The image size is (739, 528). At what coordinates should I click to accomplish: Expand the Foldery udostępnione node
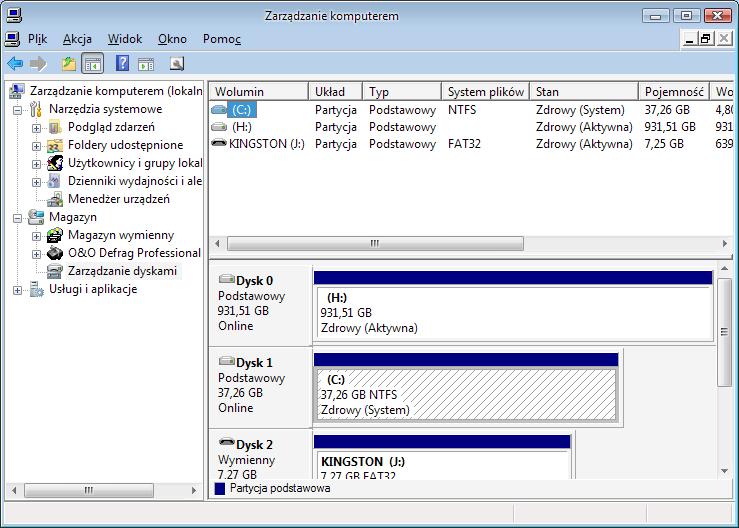[36, 146]
